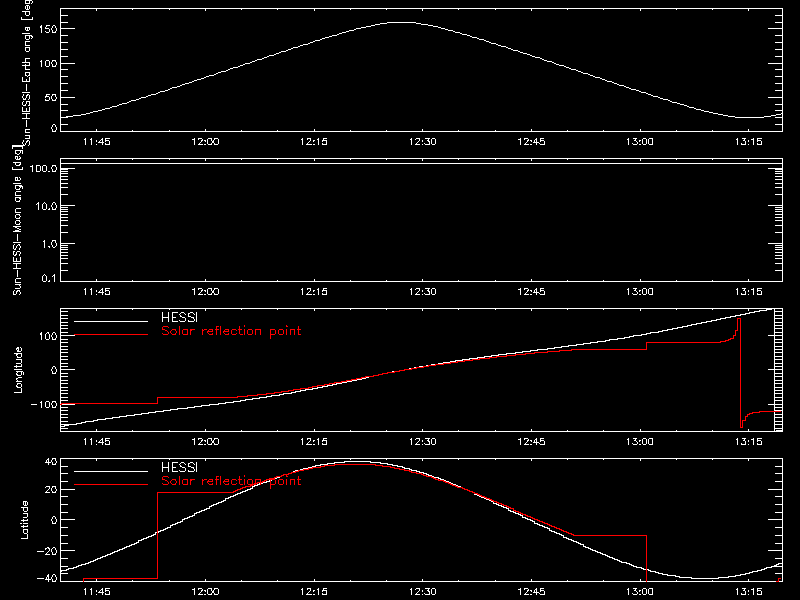
Task: Click the Sun-HESSI-Earth angle axis label
Action: 27,72
